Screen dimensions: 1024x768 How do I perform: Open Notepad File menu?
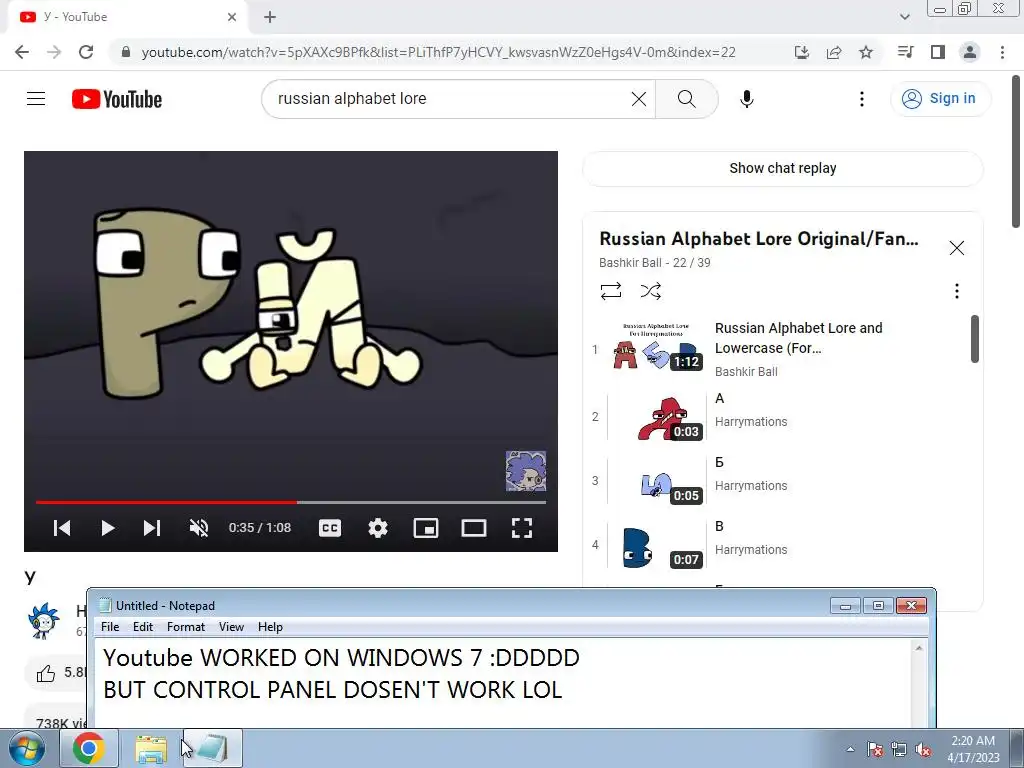click(110, 627)
